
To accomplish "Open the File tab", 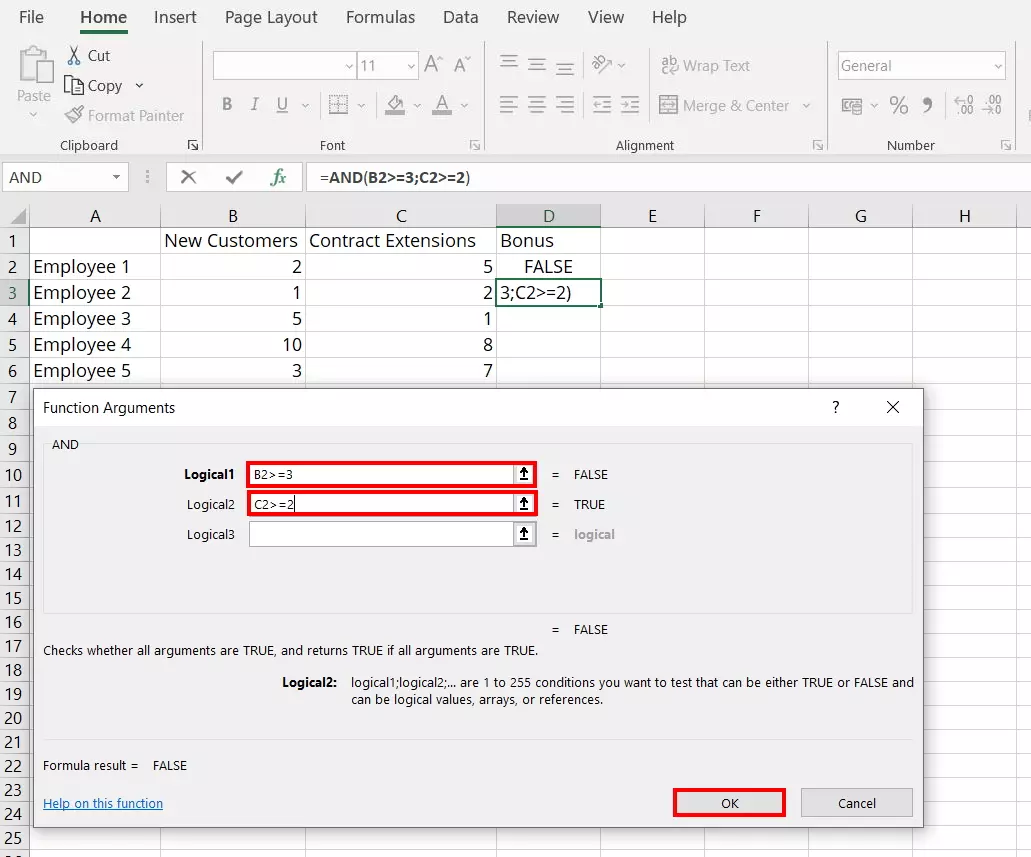I will [32, 17].
